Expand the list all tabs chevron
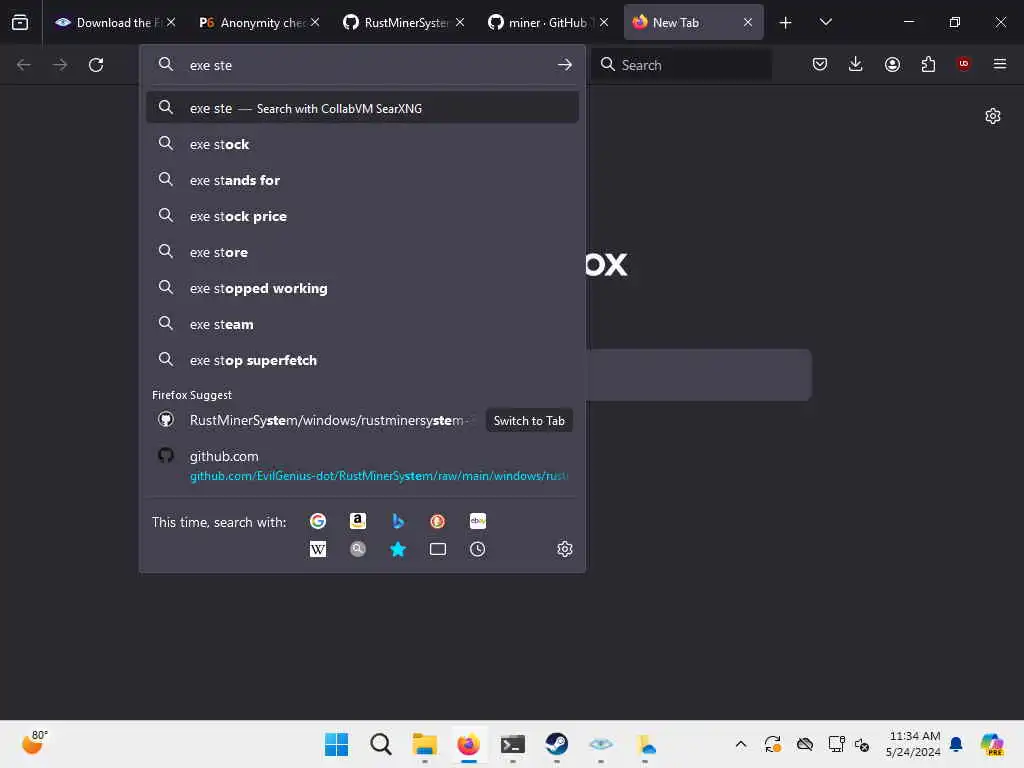 pyautogui.click(x=825, y=22)
